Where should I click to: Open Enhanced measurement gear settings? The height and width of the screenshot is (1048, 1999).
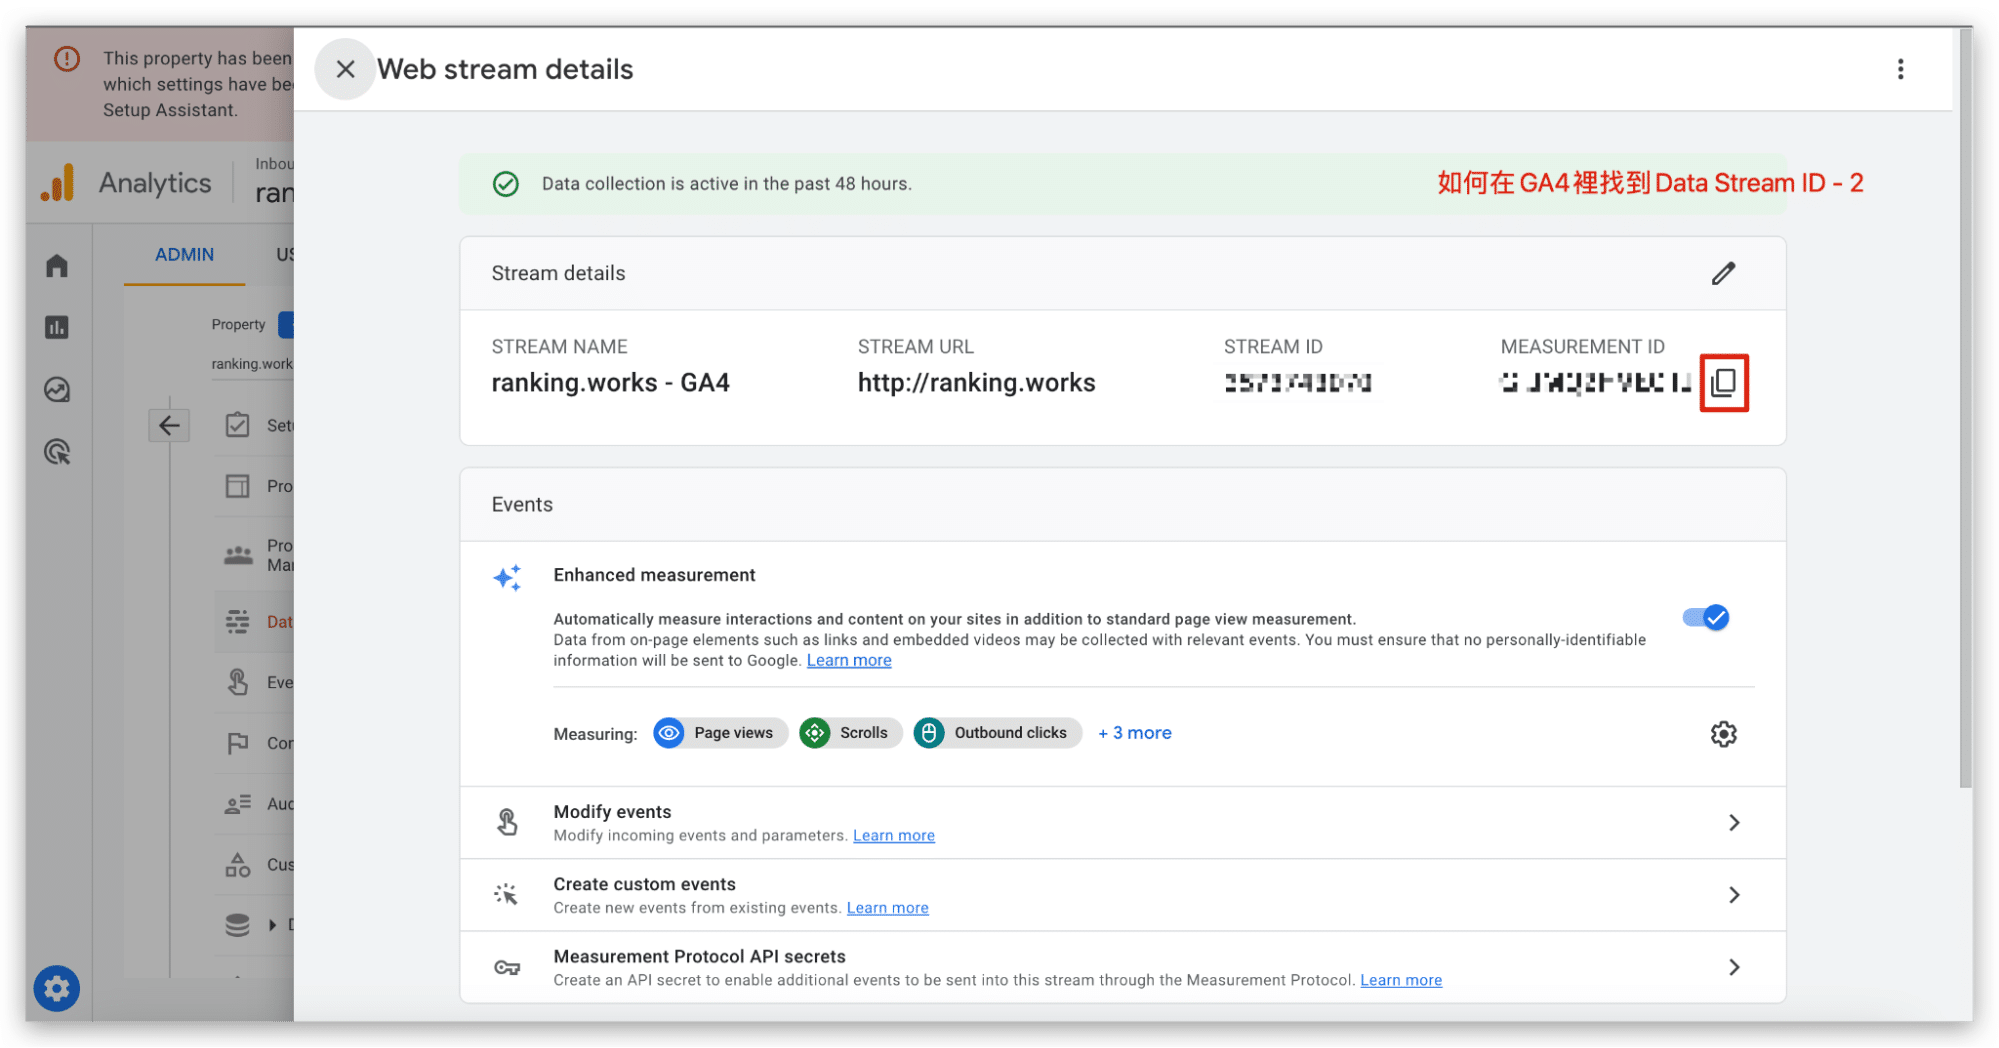click(1722, 734)
